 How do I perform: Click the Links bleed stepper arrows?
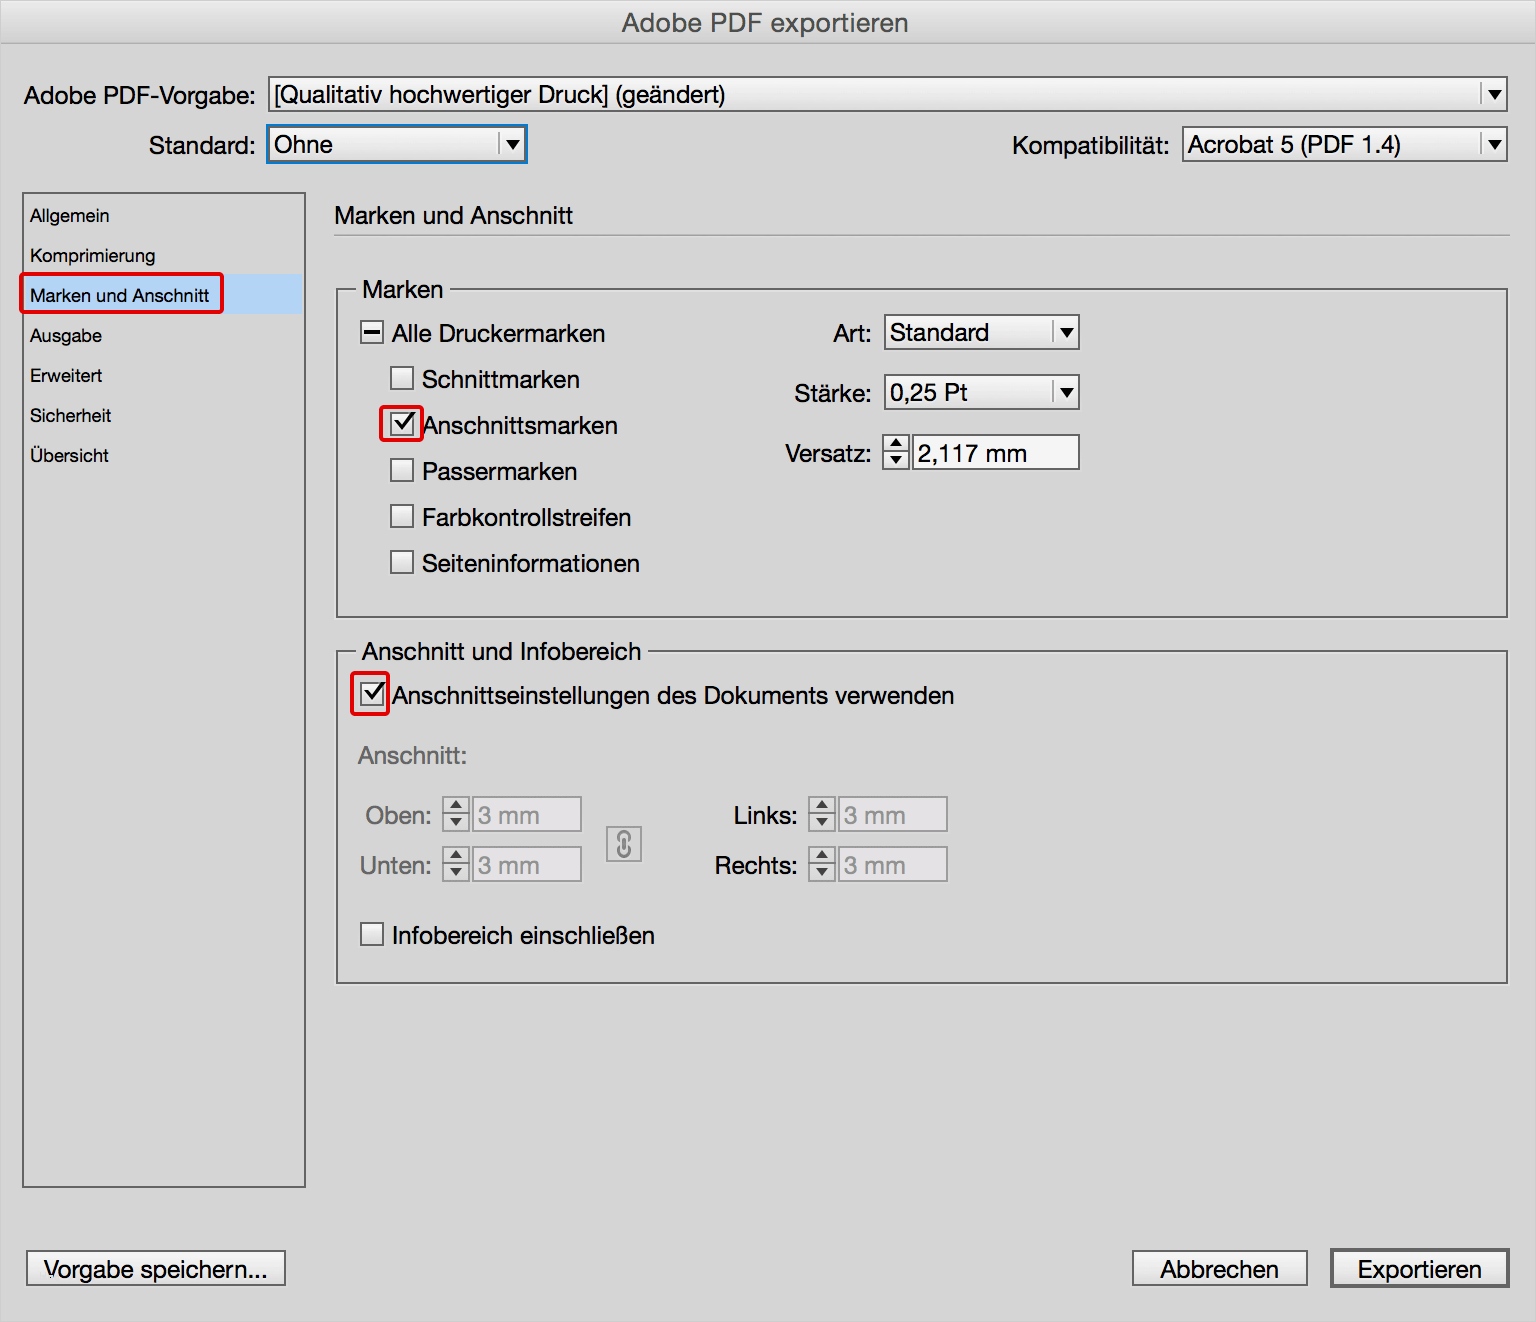click(821, 813)
